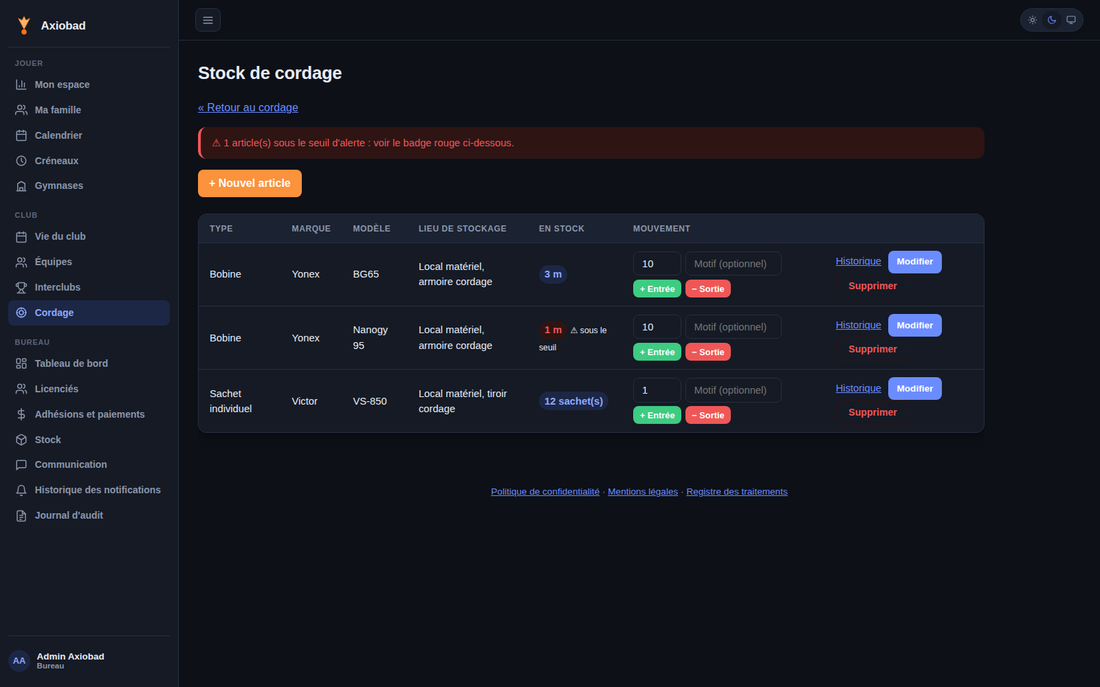Go to Gymnases in the sidebar
Image resolution: width=1100 pixels, height=687 pixels.
click(89, 186)
